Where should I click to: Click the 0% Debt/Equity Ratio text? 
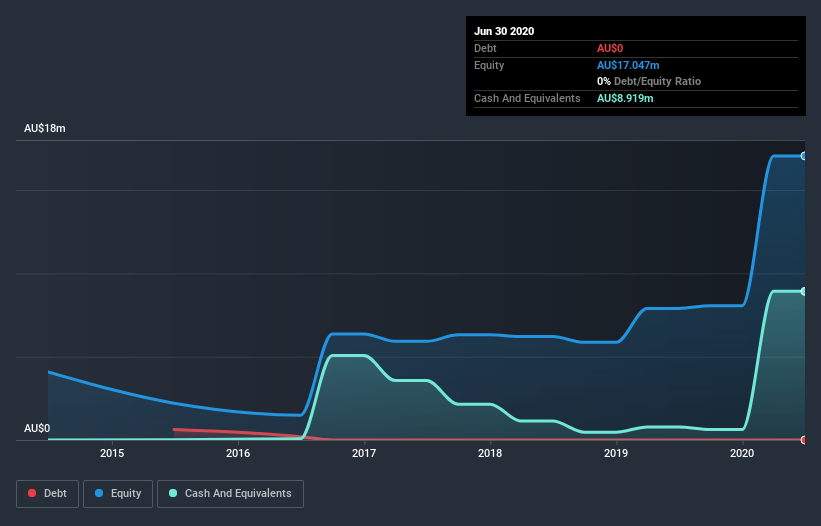pyautogui.click(x=649, y=81)
